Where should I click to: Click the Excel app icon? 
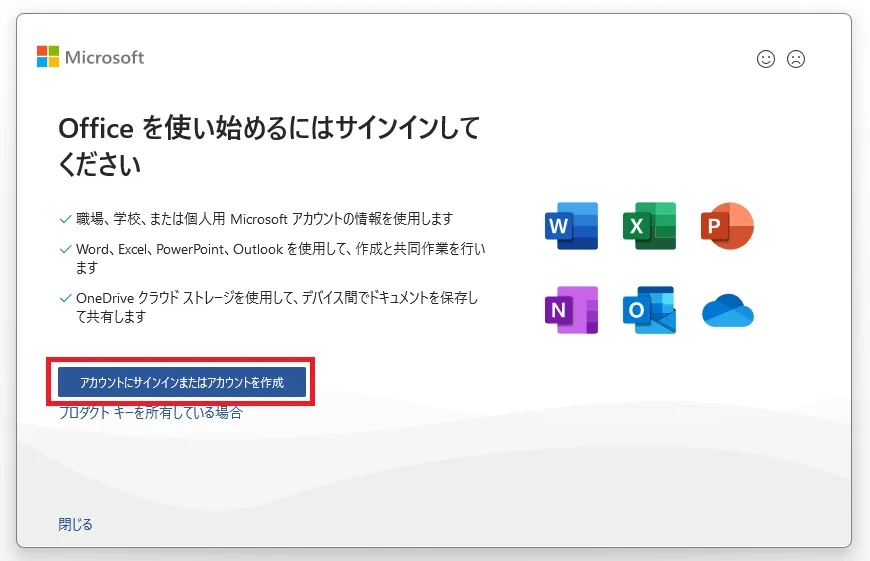point(649,226)
